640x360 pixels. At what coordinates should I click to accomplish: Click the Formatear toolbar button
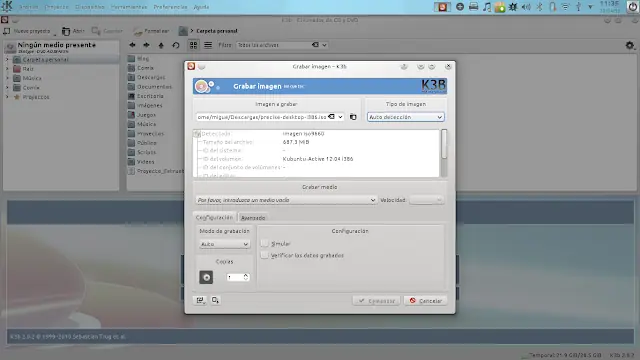click(x=151, y=31)
